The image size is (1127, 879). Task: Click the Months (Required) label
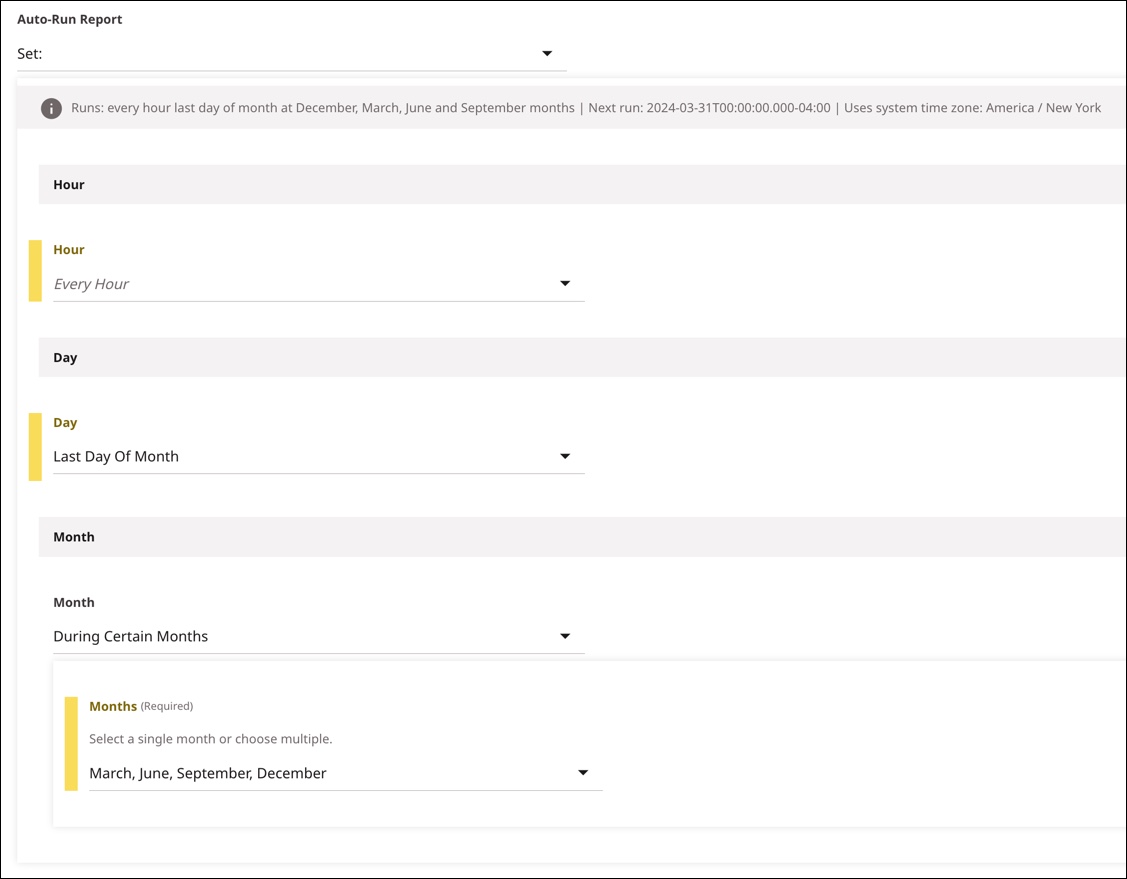pyautogui.click(x=141, y=707)
